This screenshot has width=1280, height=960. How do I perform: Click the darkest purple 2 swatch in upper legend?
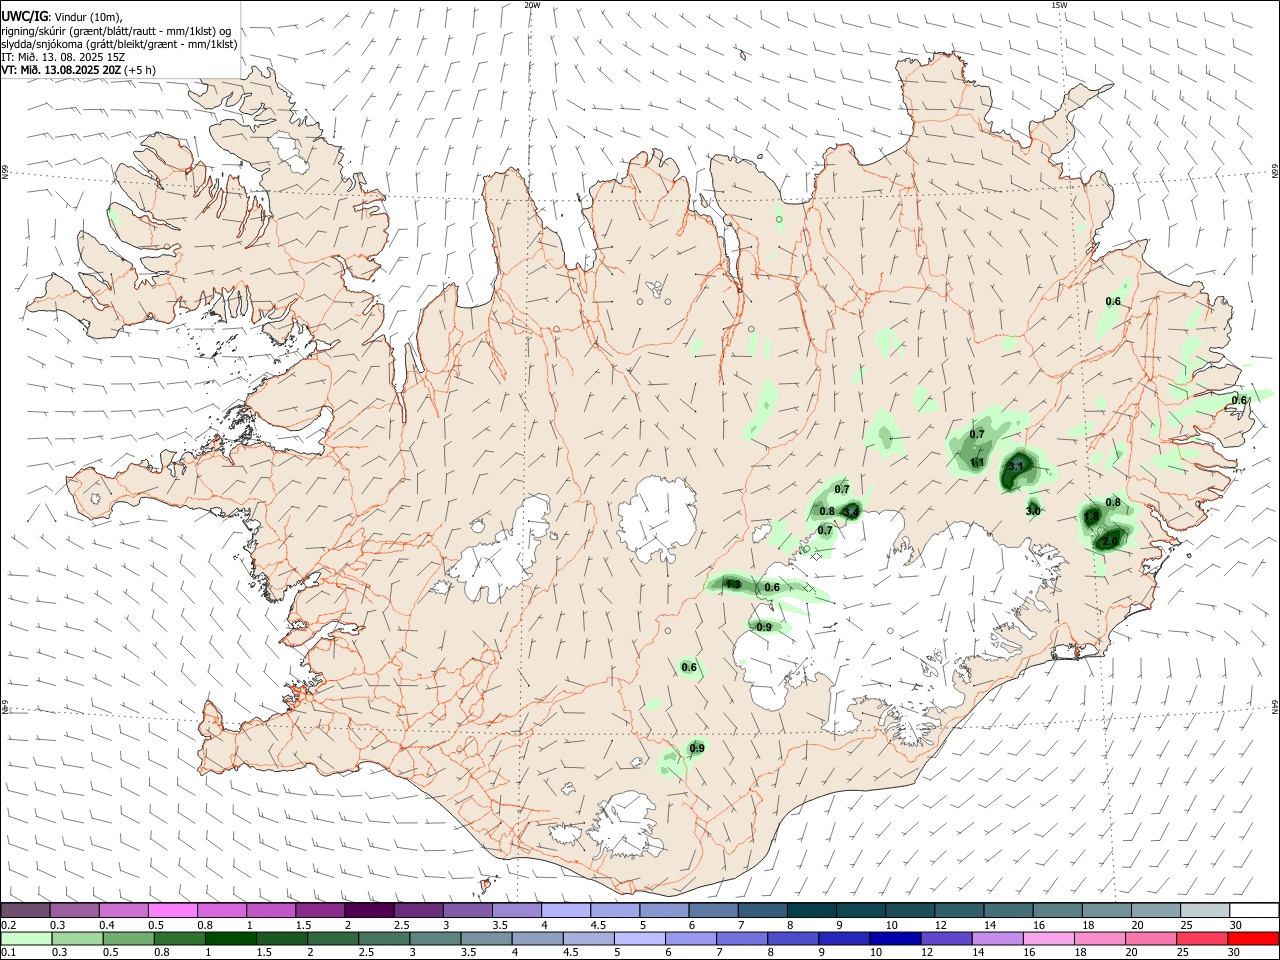coord(369,911)
